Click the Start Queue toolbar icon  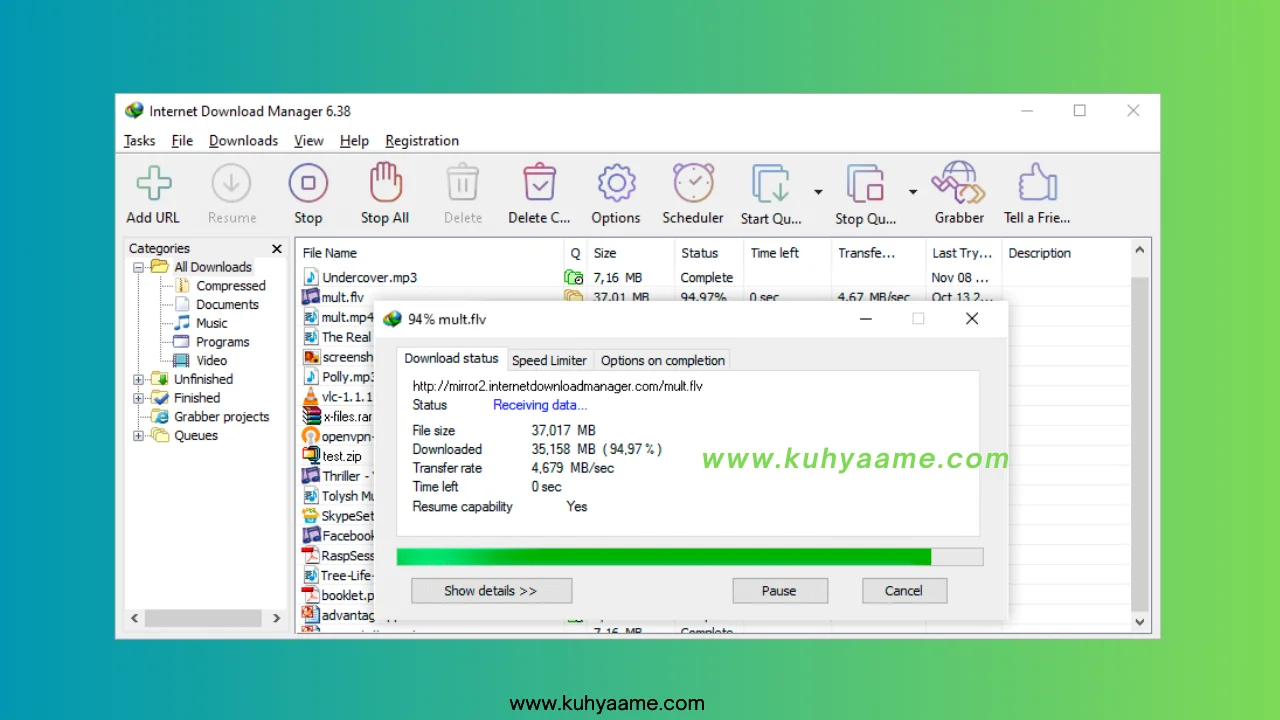(x=771, y=185)
